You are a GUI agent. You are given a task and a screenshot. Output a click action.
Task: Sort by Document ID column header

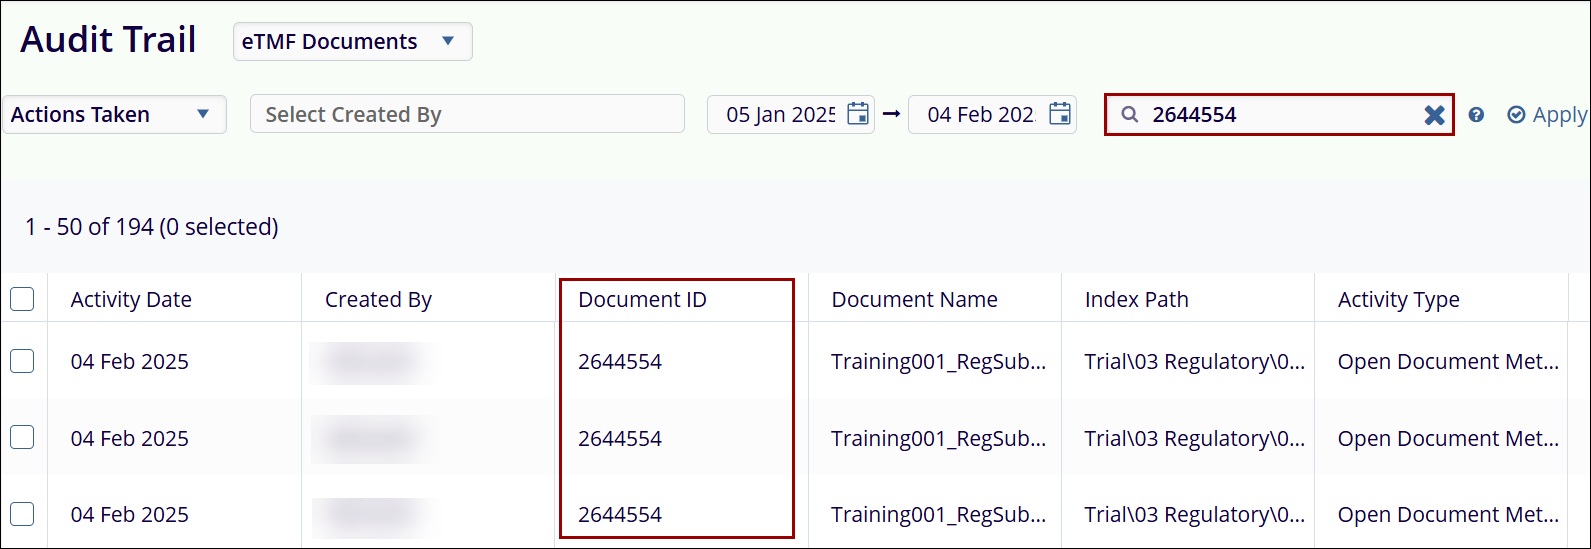click(x=642, y=299)
